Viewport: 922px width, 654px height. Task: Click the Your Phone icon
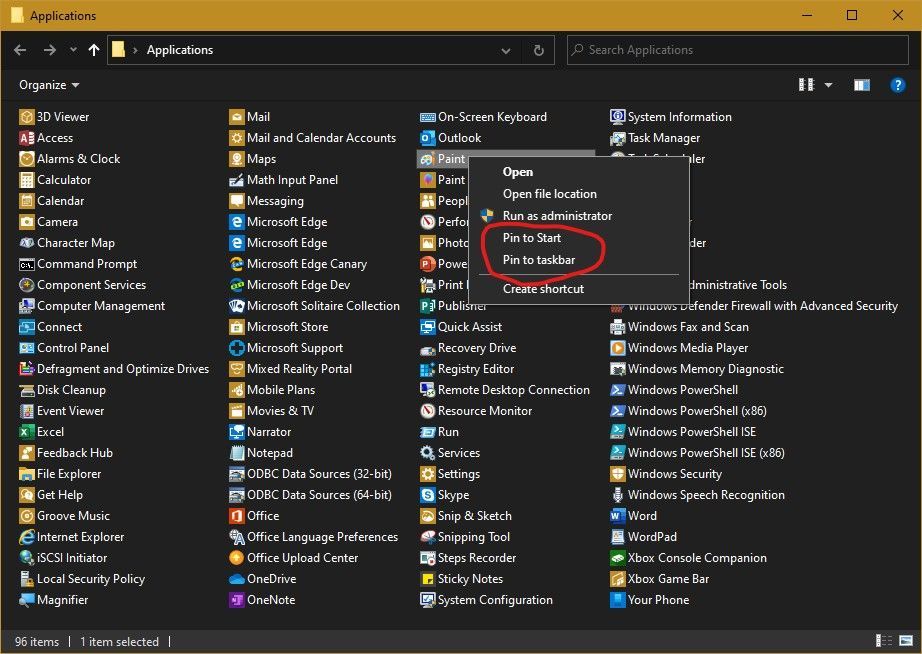click(x=617, y=600)
